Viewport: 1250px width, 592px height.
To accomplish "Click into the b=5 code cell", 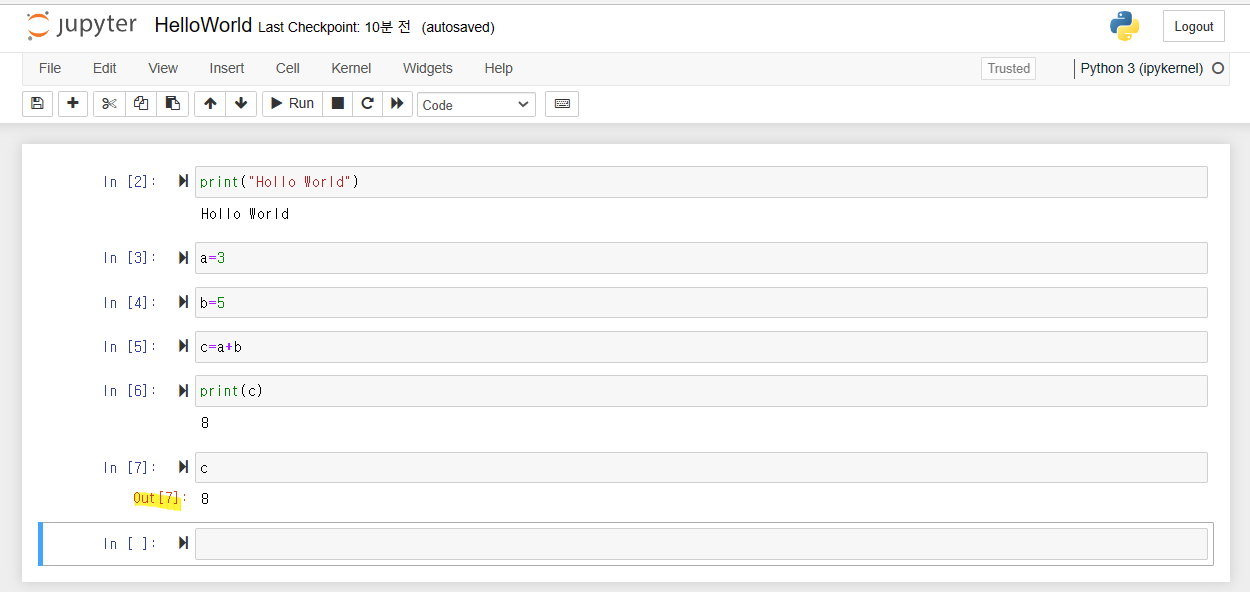I will click(x=701, y=302).
